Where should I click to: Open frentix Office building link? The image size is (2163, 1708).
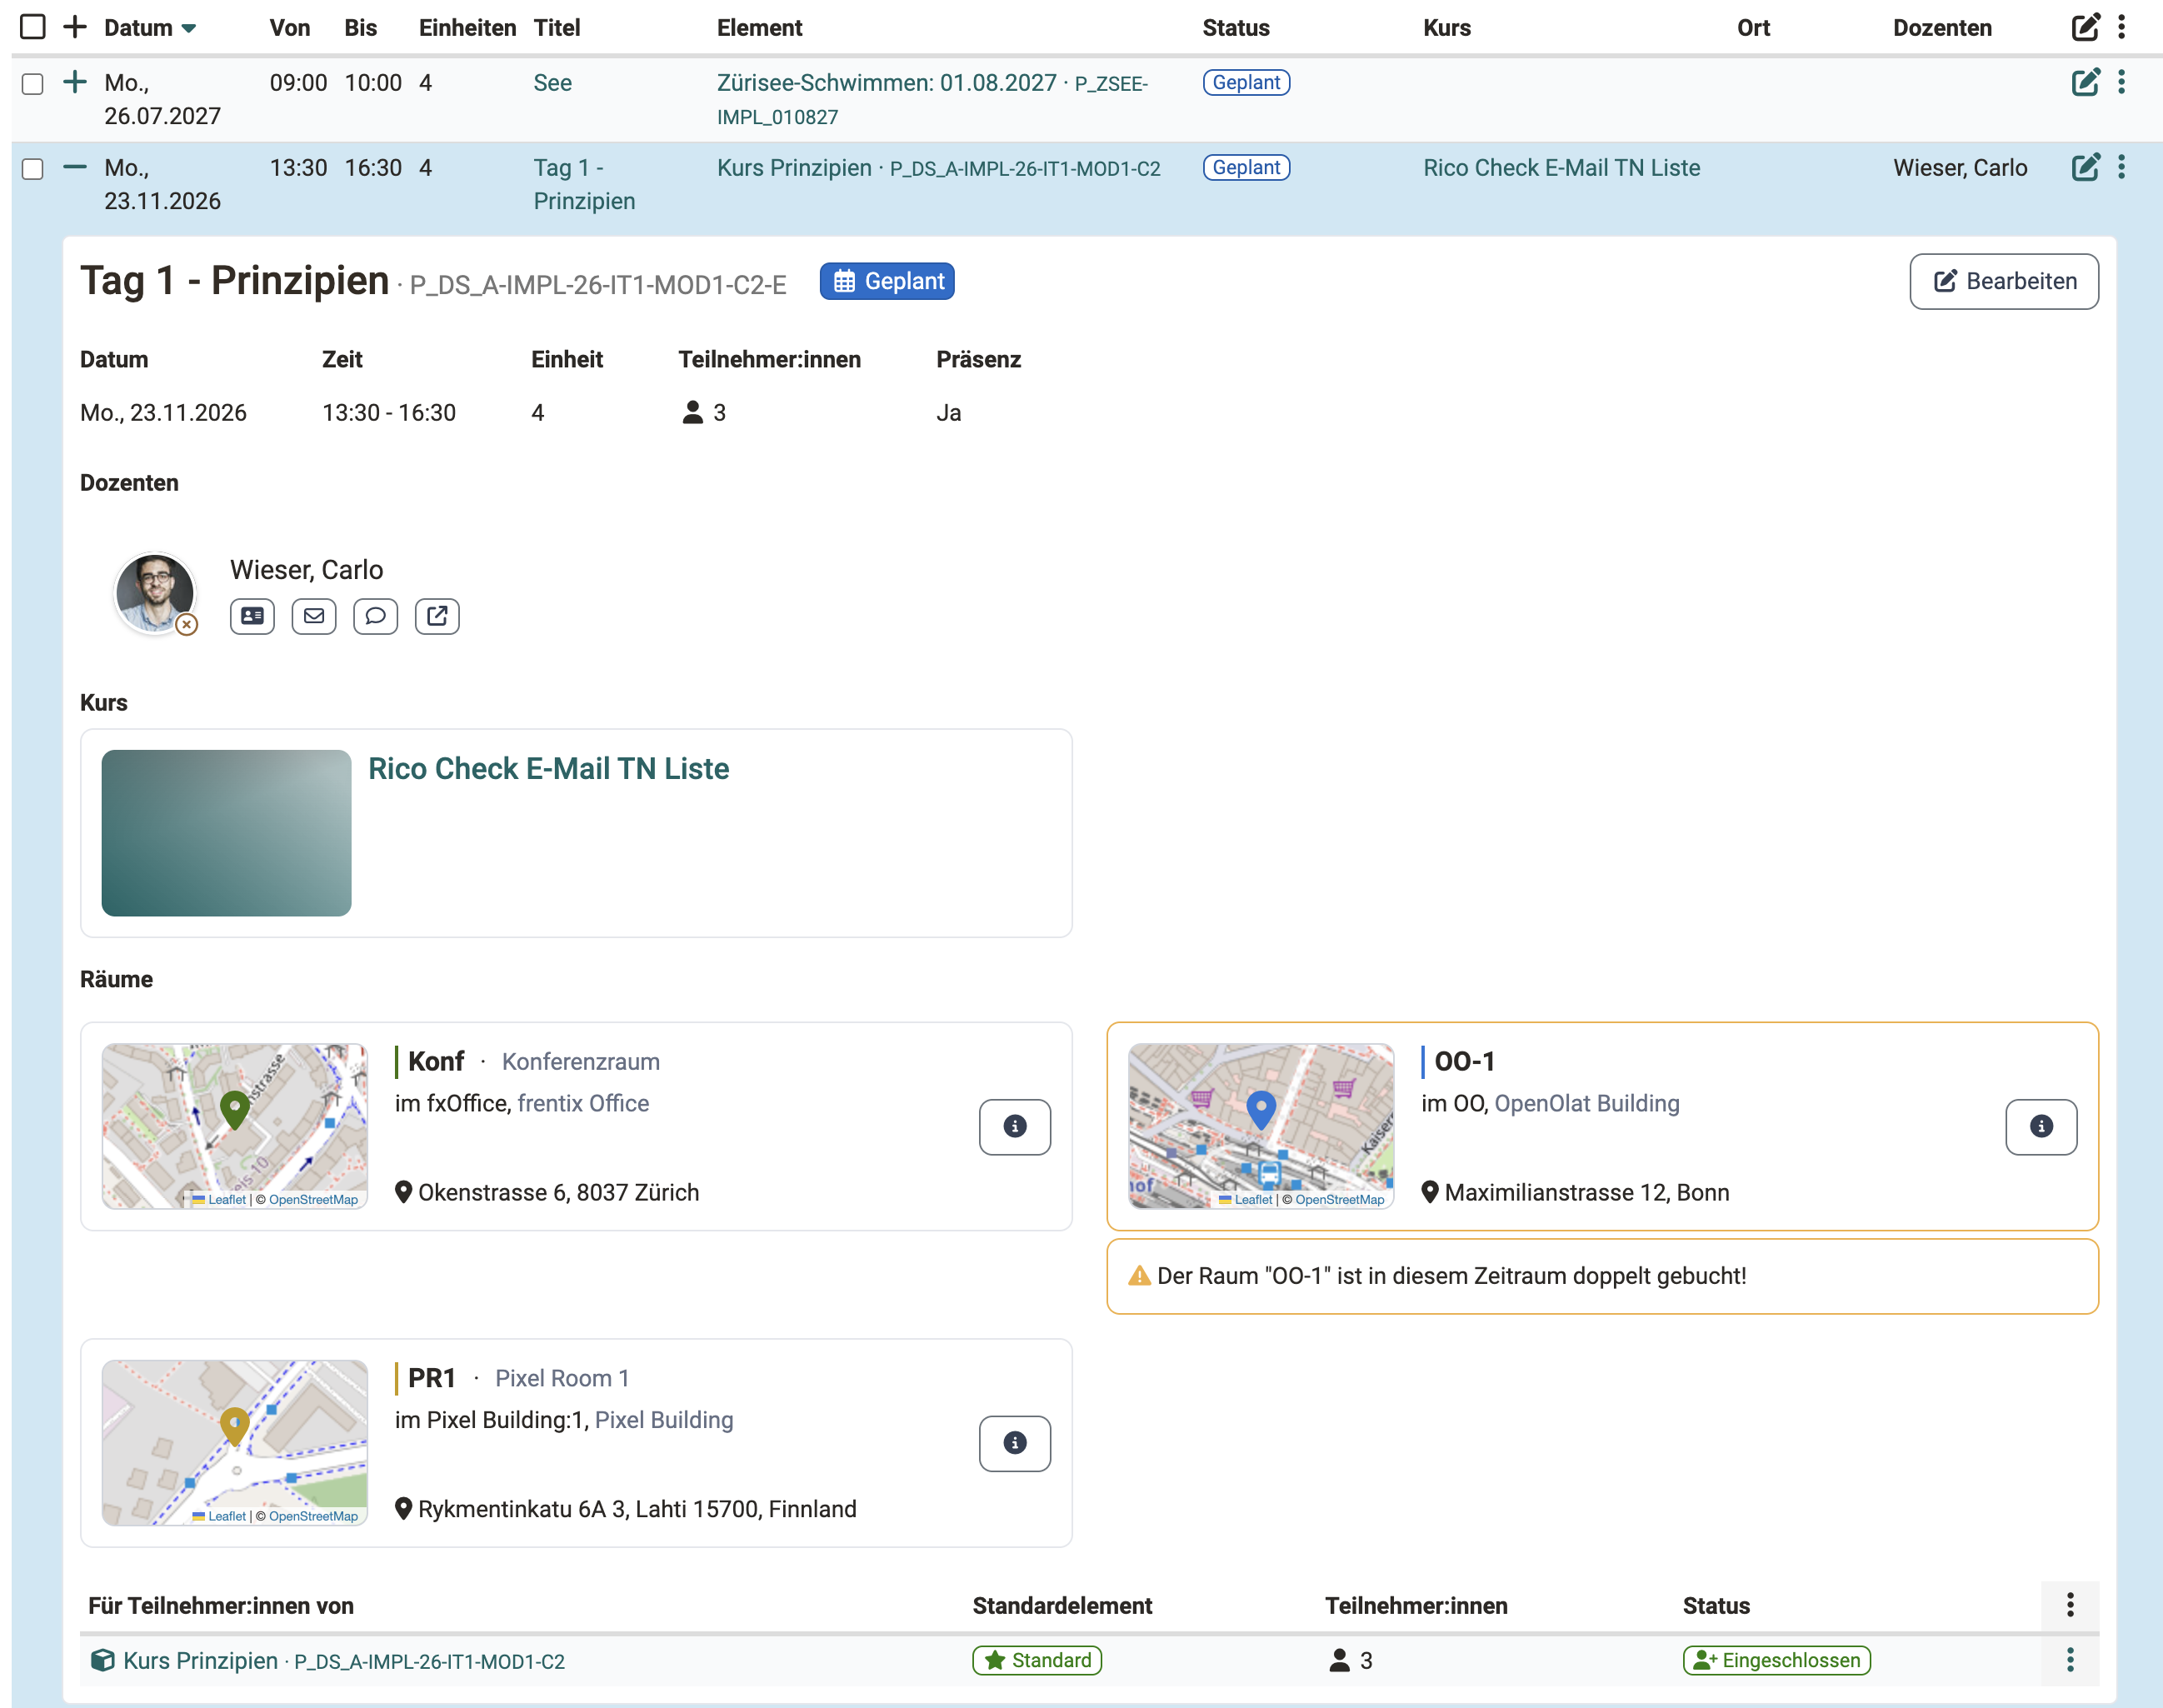pyautogui.click(x=583, y=1103)
